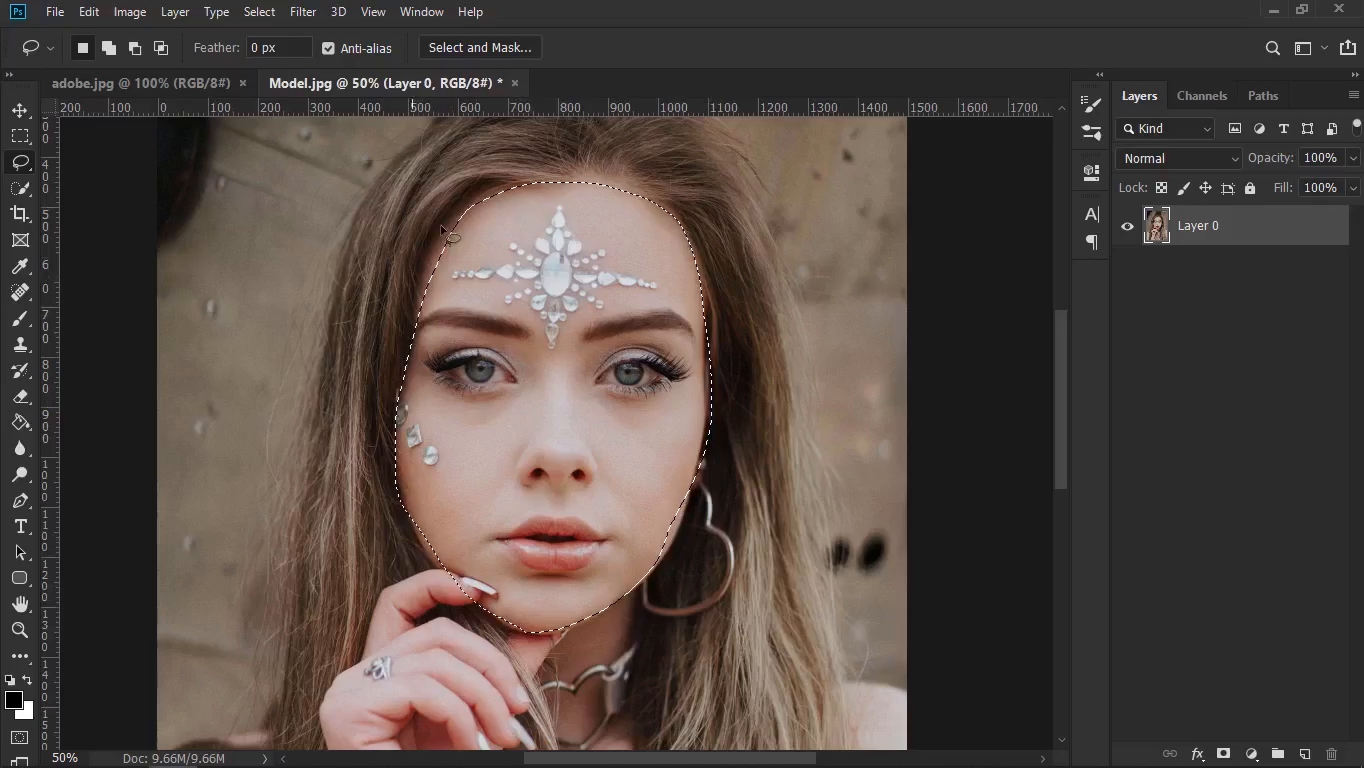Hide Layer 0 with the eye icon

point(1127,226)
